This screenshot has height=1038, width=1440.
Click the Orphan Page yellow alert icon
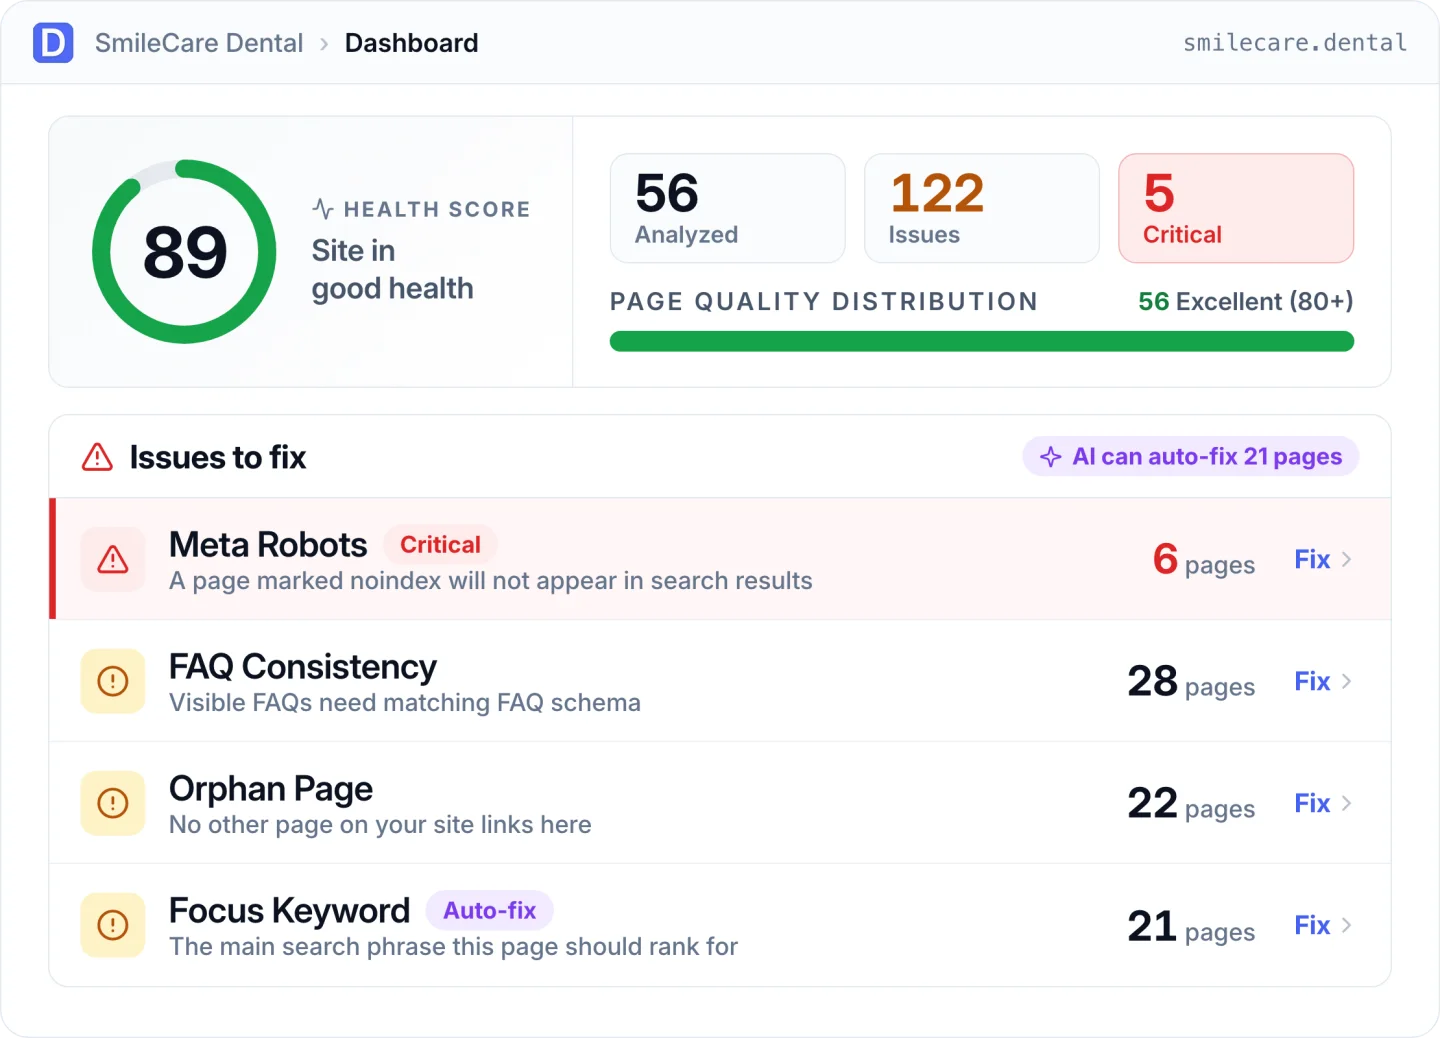[113, 803]
